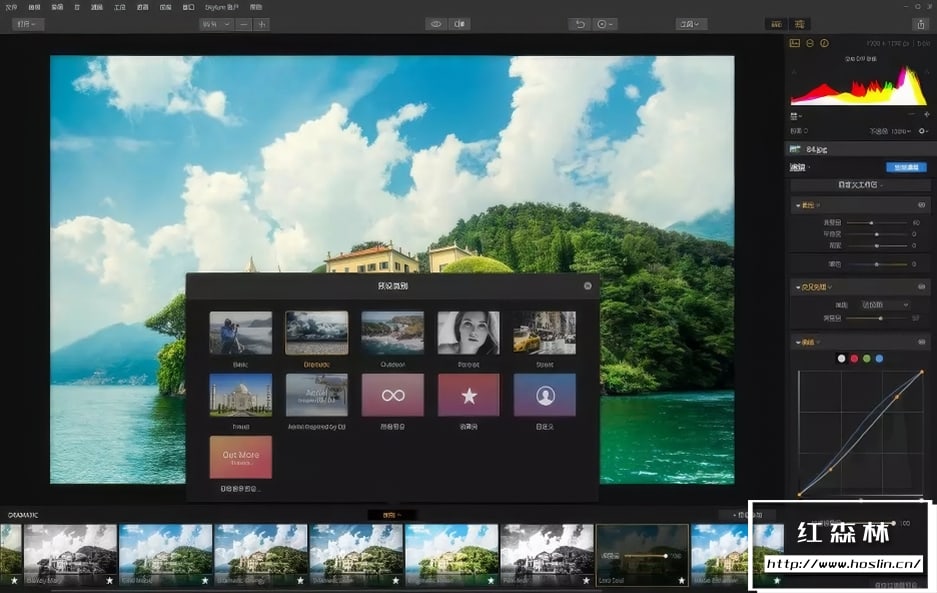The height and width of the screenshot is (593, 937).
Task: Choose the Outdoor preset category
Action: [x=393, y=333]
